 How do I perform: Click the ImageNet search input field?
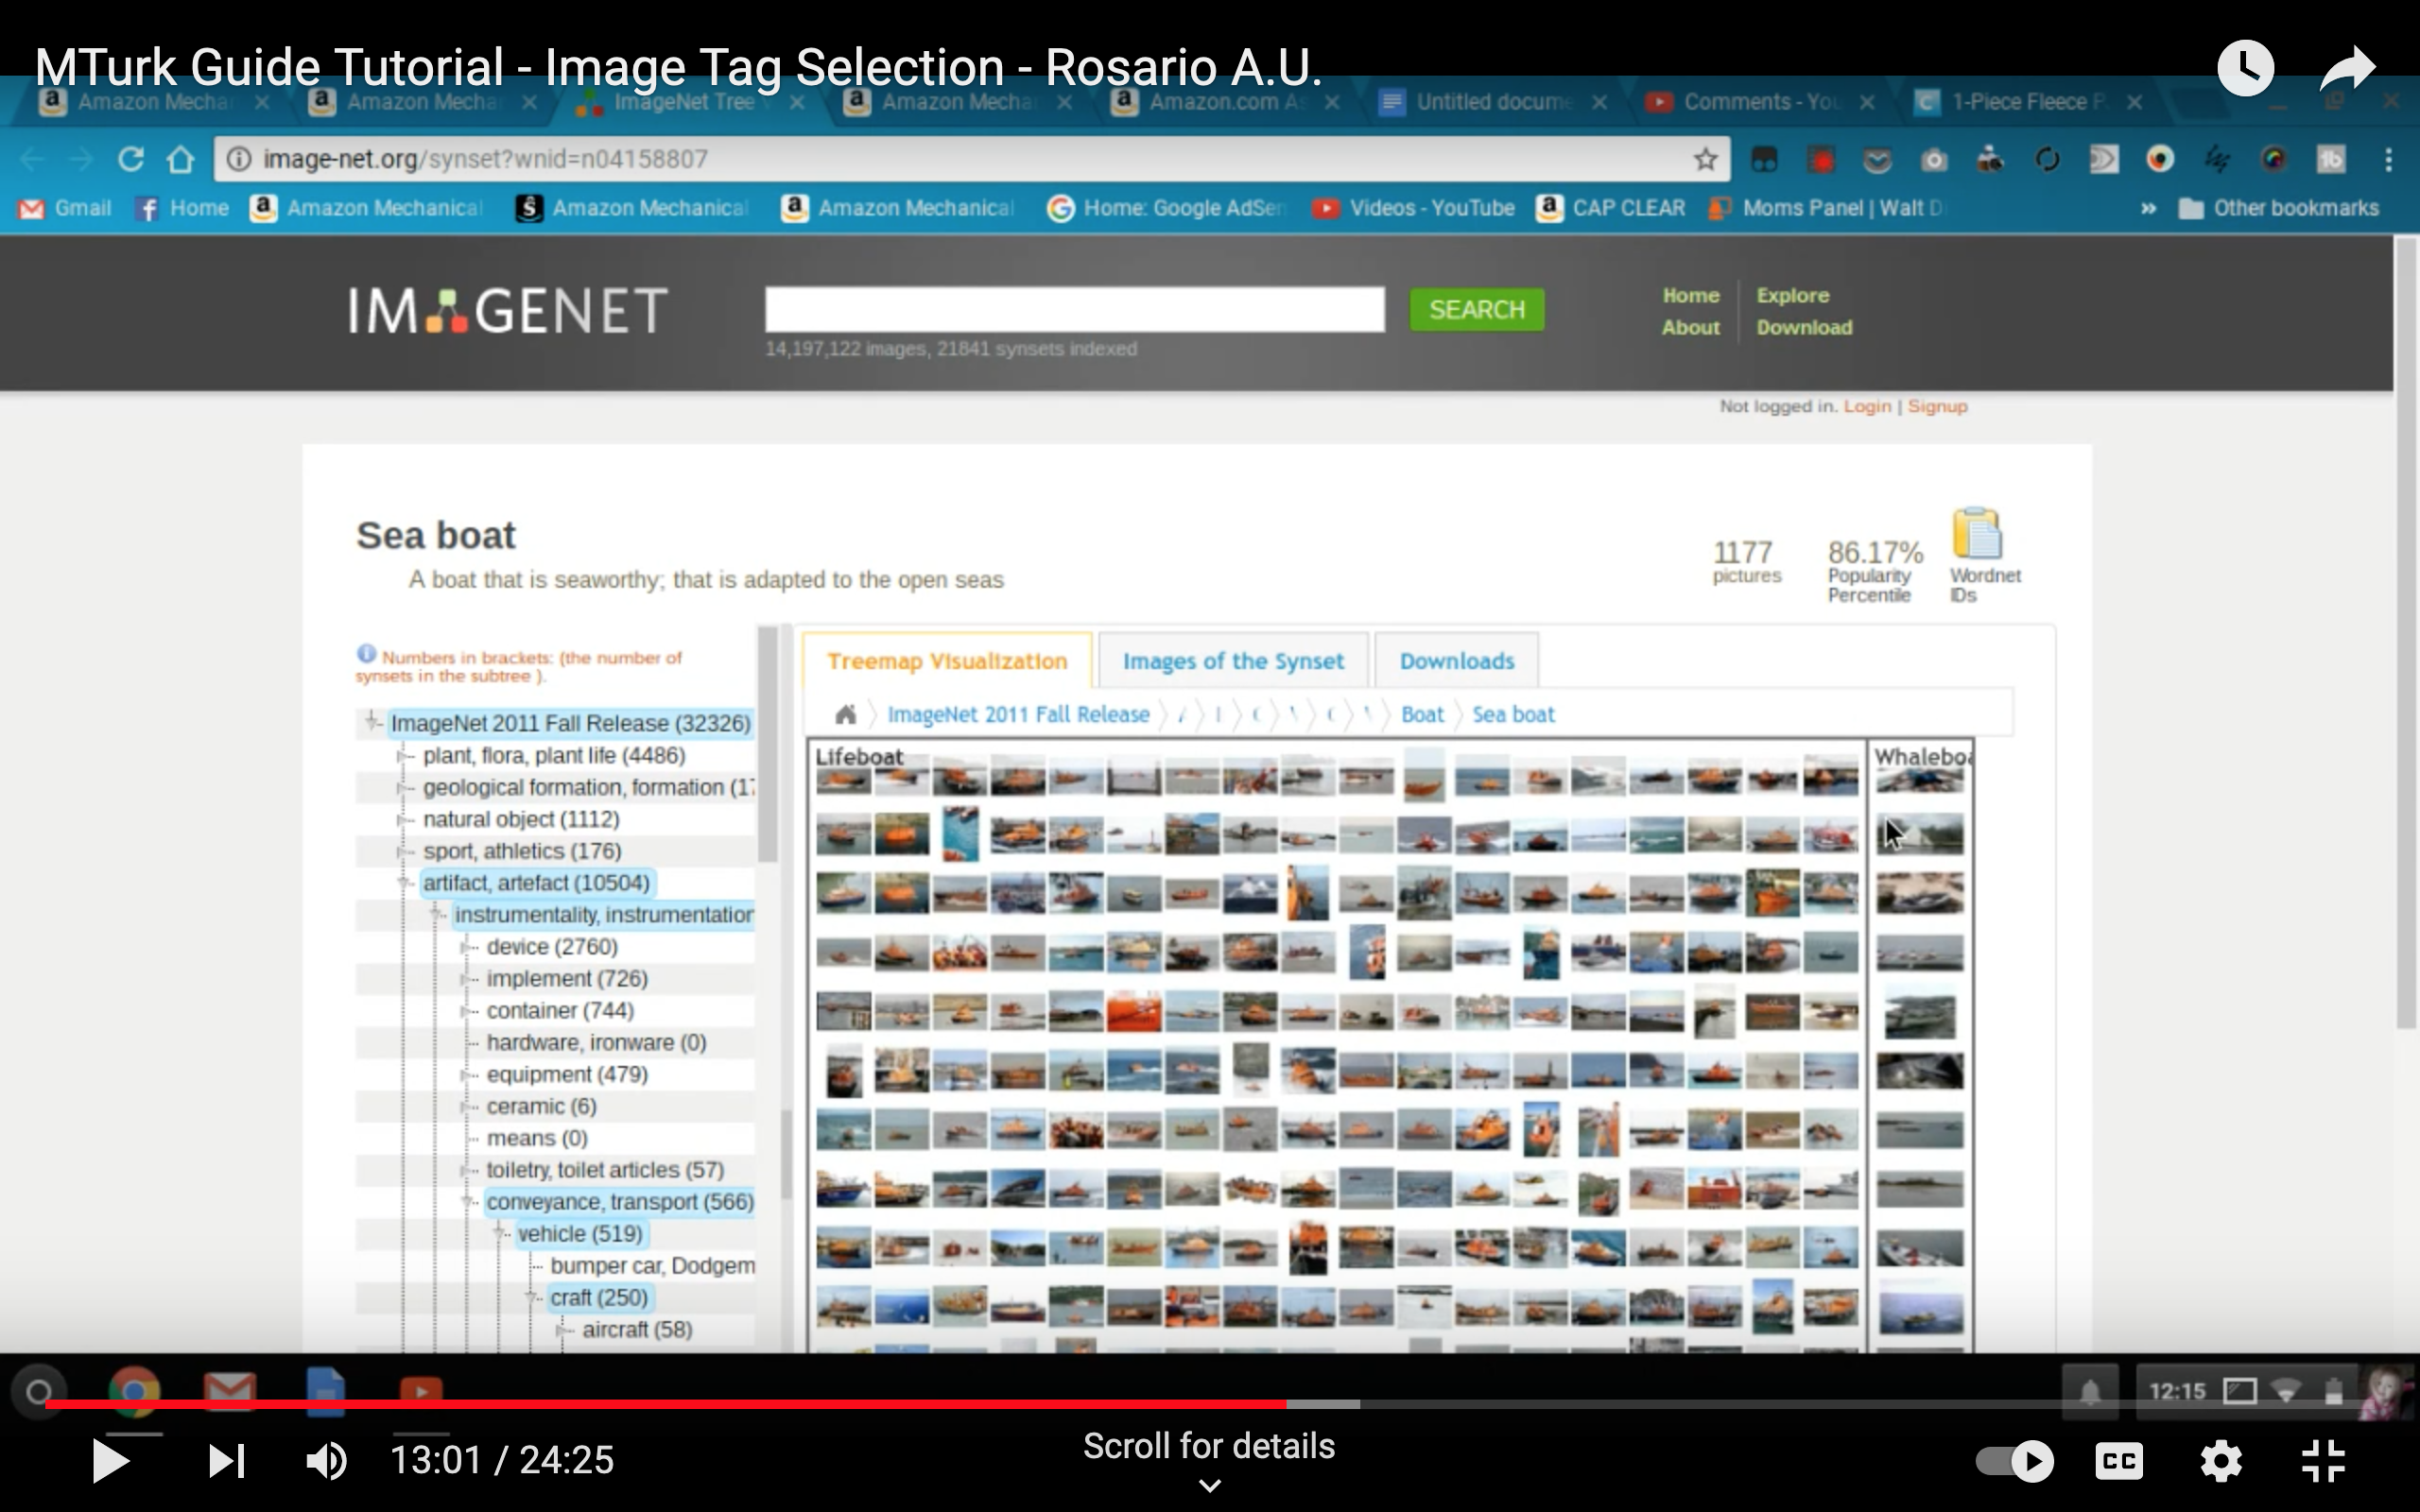[x=1073, y=308]
